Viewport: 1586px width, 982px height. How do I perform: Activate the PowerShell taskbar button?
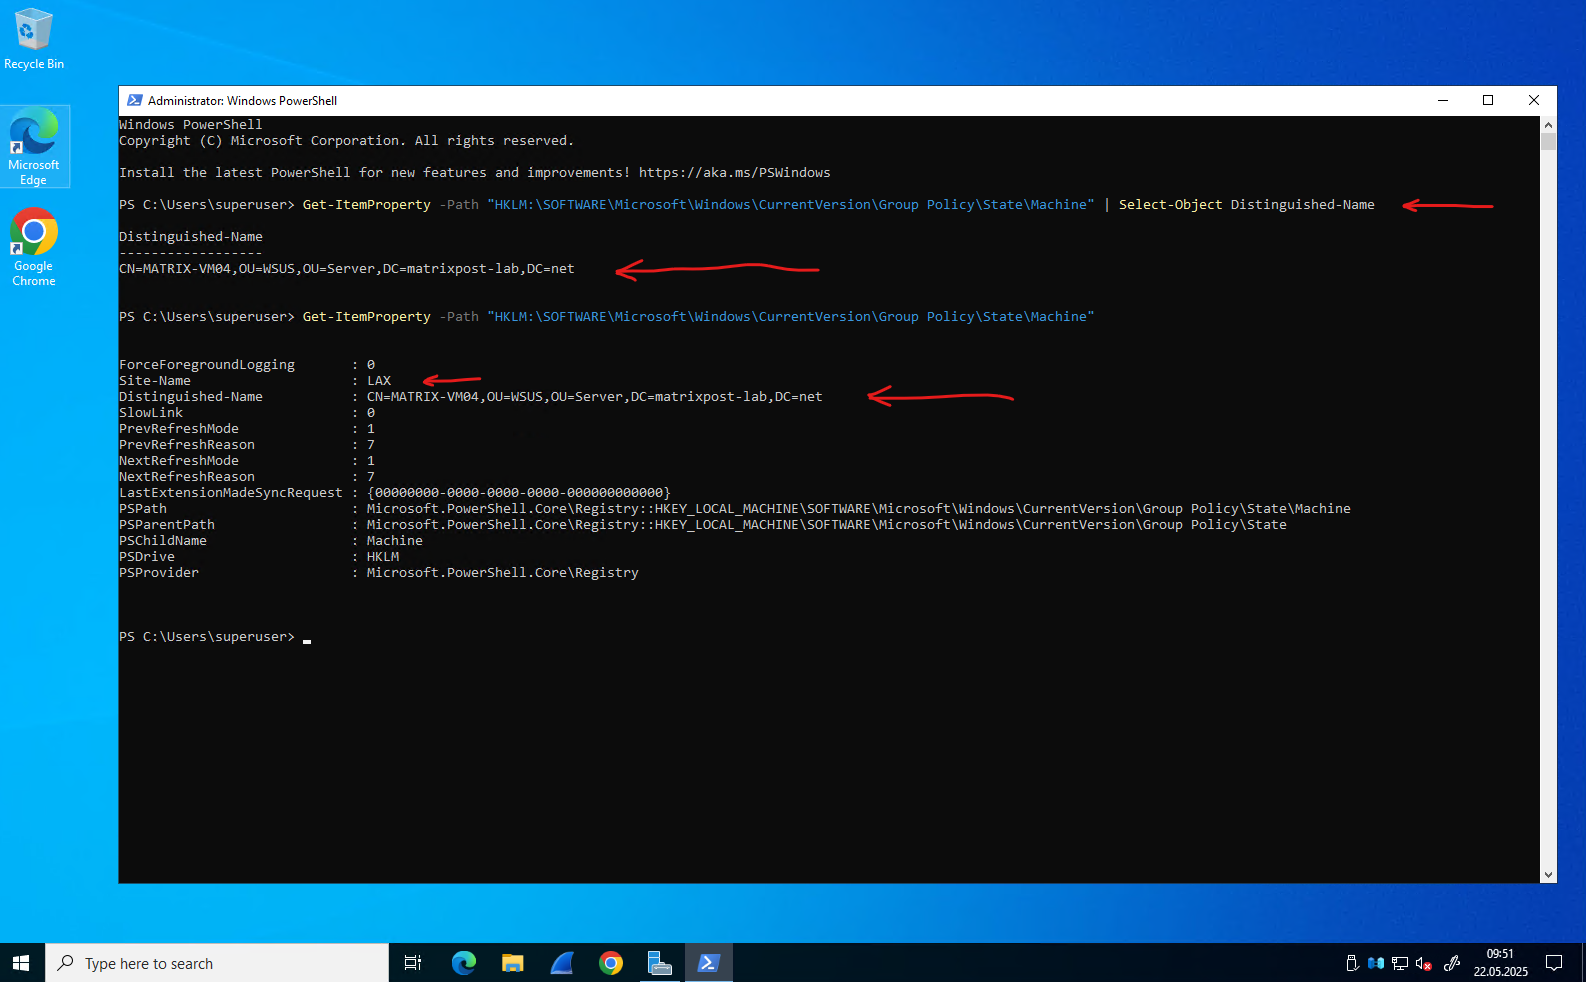709,963
